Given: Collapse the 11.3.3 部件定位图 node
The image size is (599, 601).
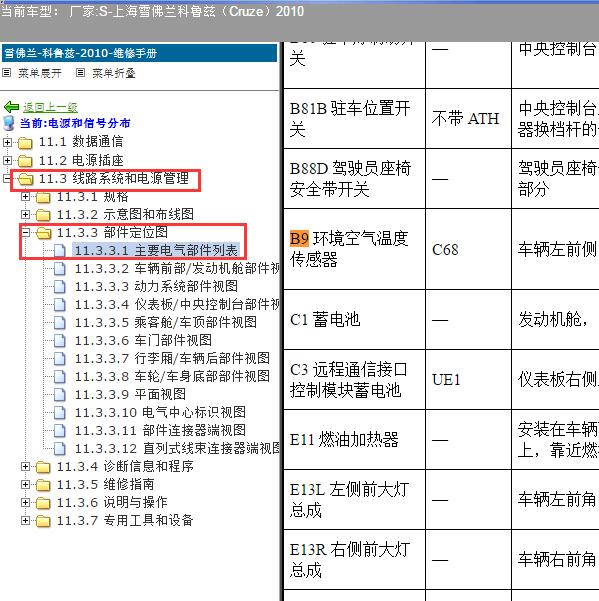Looking at the screenshot, I should [x=25, y=232].
